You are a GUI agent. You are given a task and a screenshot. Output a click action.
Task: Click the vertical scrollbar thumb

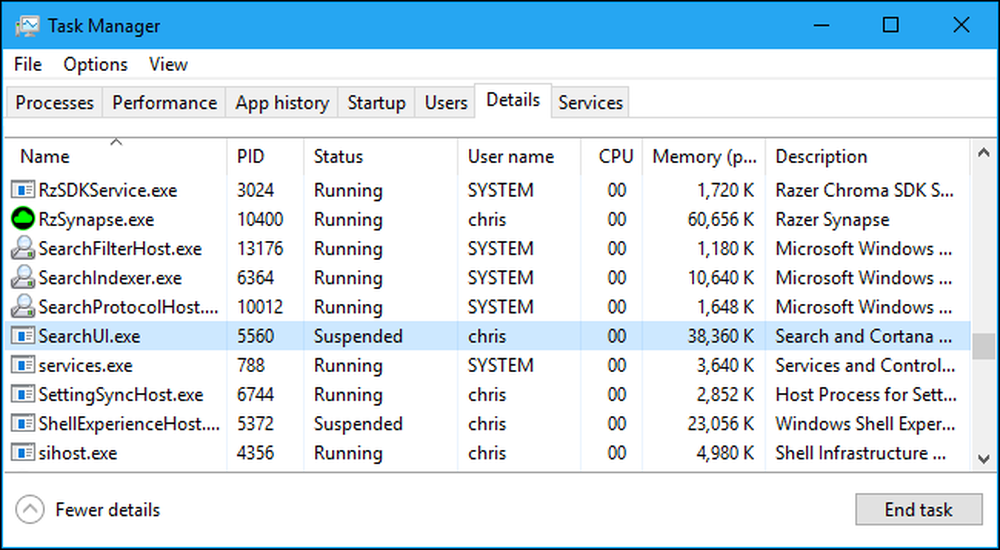click(x=983, y=346)
